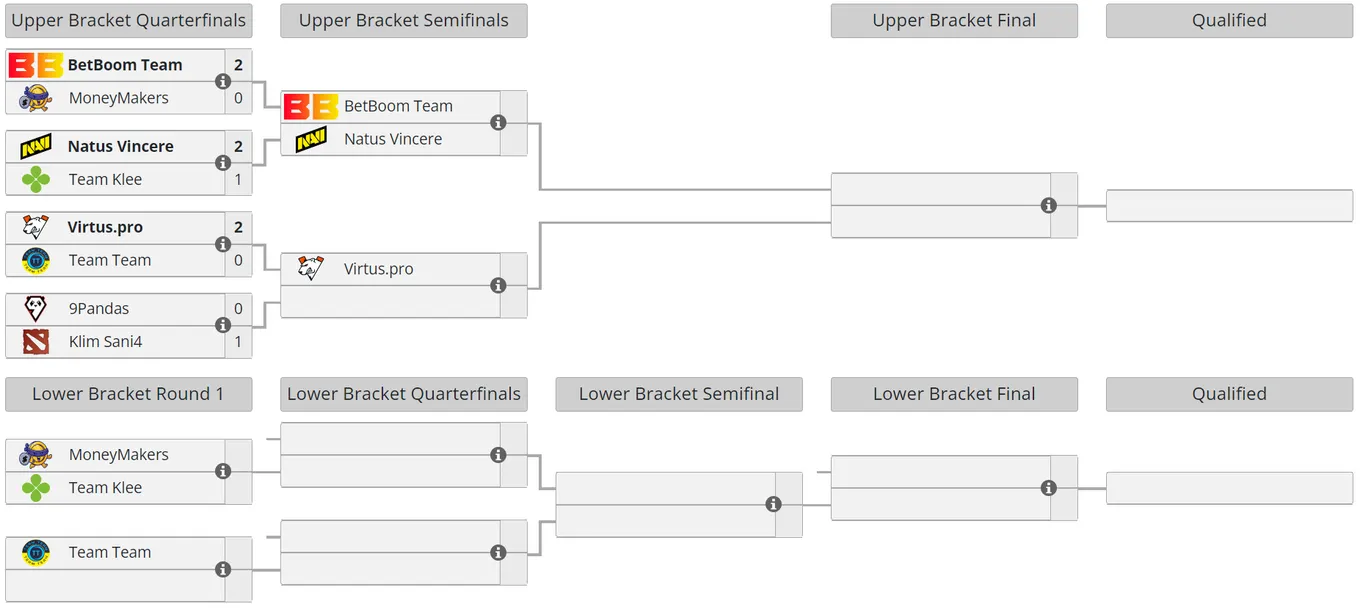The image size is (1360, 609).
Task: Select the Upper Bracket Final header
Action: tap(954, 21)
